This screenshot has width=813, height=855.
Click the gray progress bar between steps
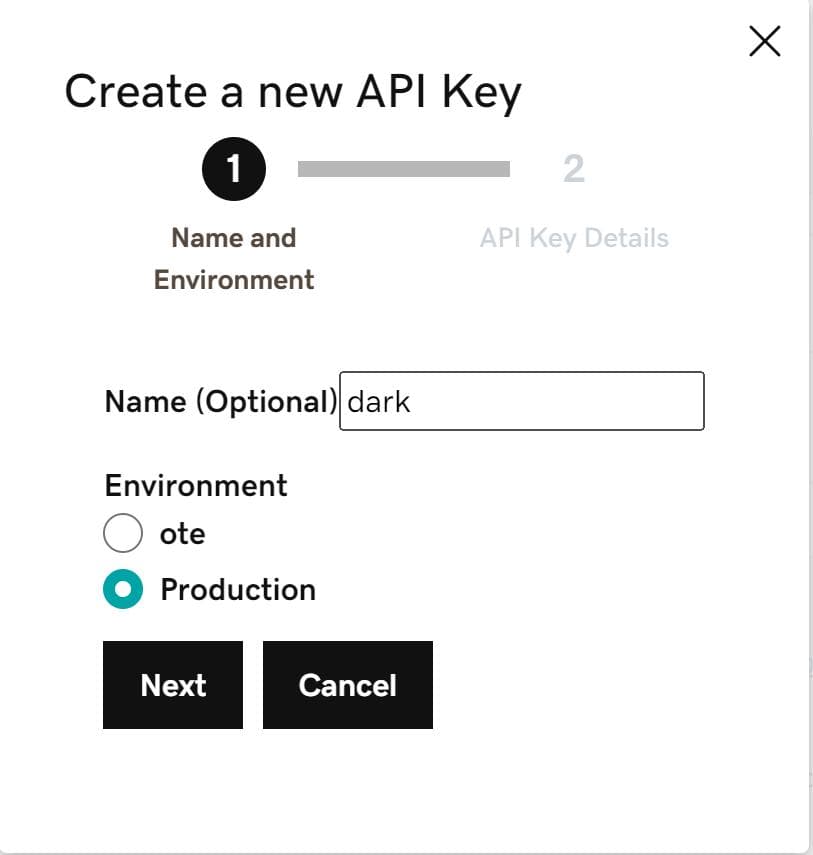[x=404, y=169]
